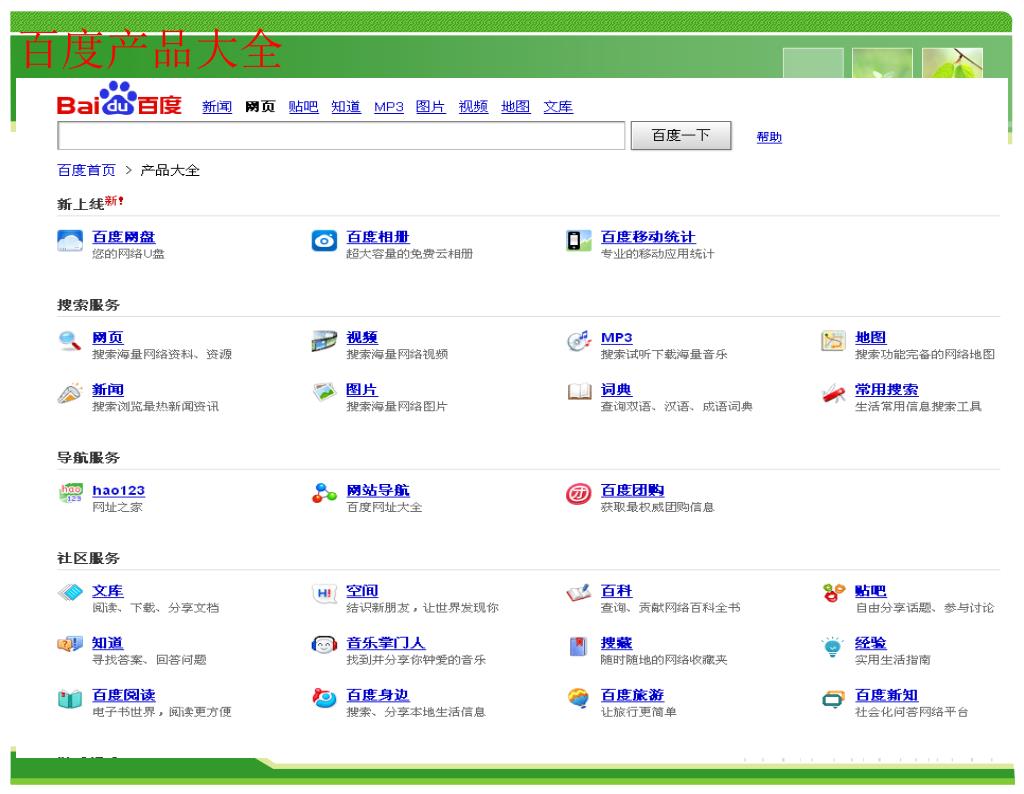
Task: Open the 百度新知 link
Action: pos(887,695)
